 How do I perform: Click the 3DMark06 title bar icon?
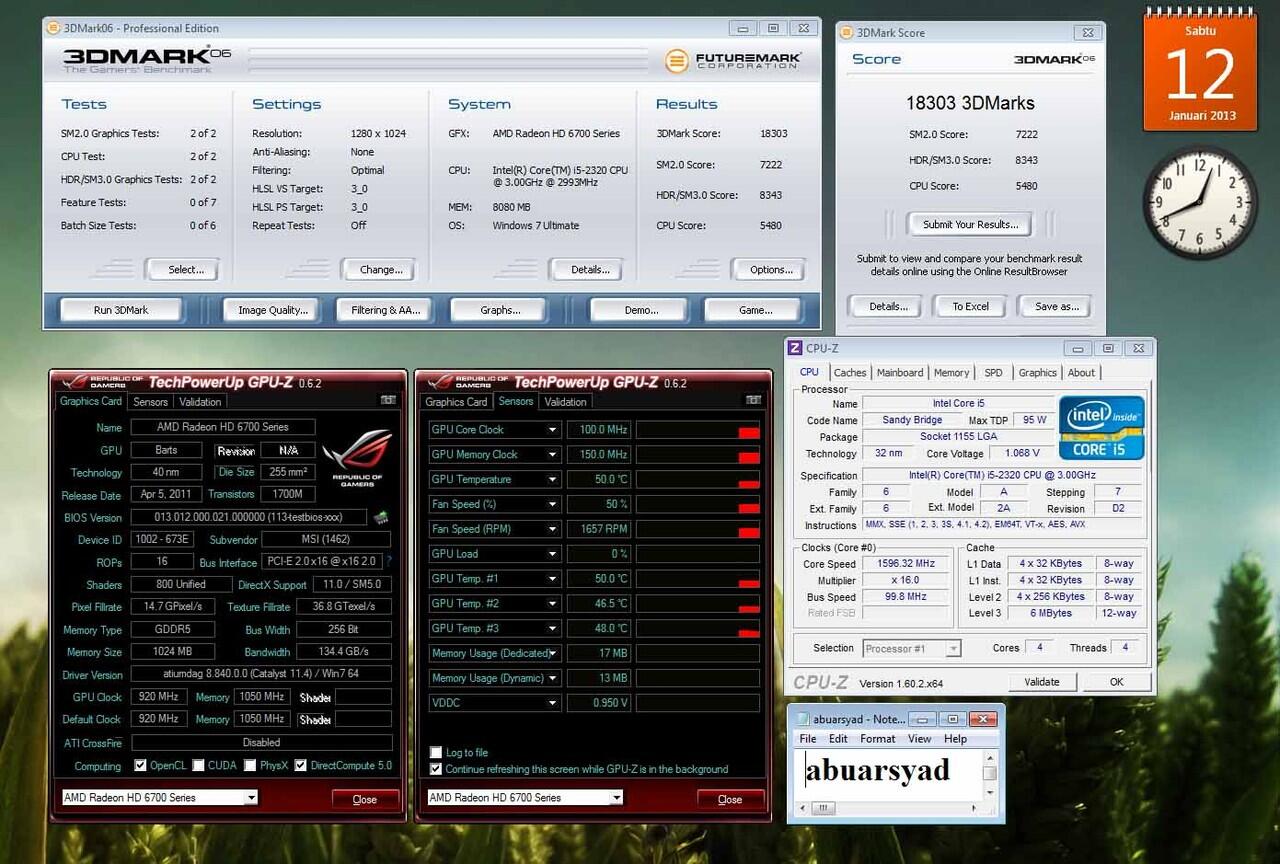pyautogui.click(x=54, y=28)
